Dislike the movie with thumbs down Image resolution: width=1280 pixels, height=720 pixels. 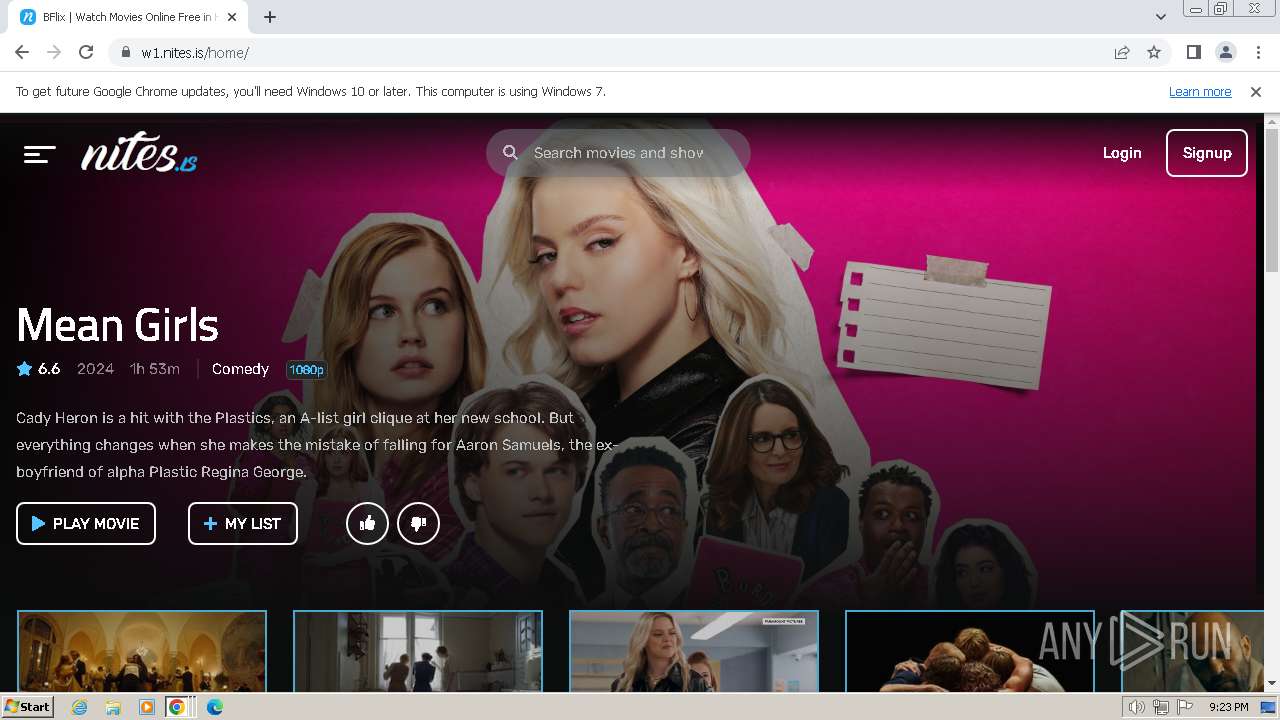pyautogui.click(x=418, y=523)
